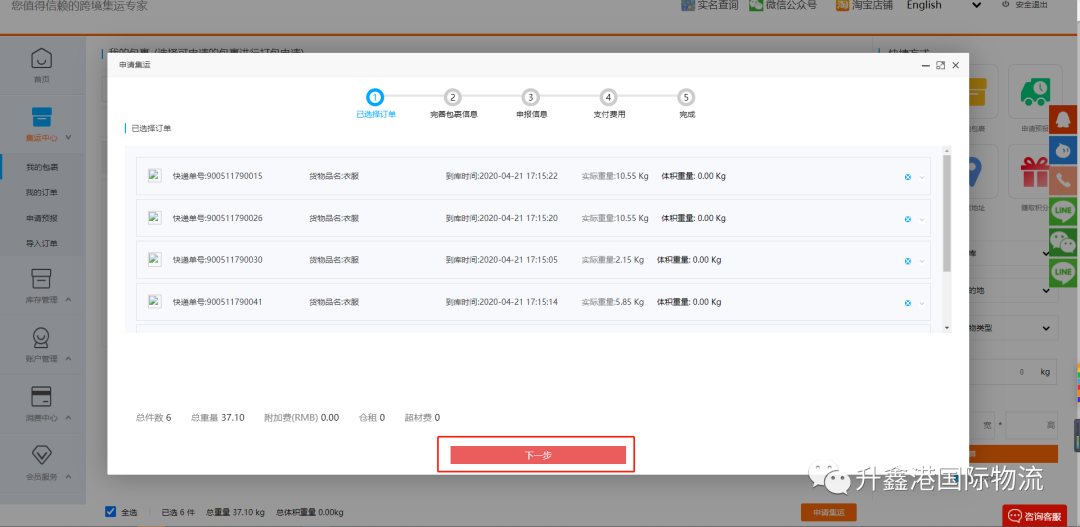The image size is (1080, 527).
Task: Expand the 账户管理 menu arrow
Action: tap(68, 359)
